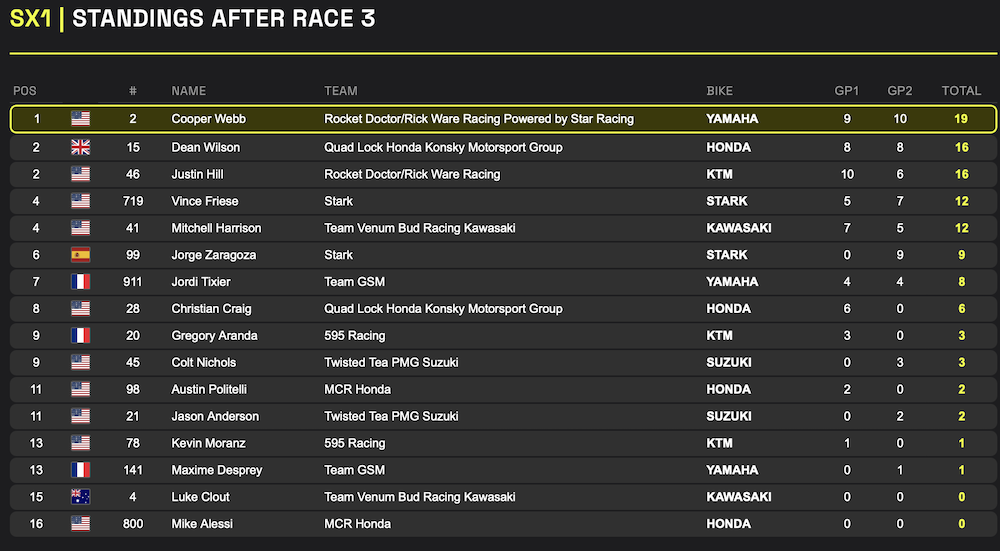Select rider name Colt Nichols

(x=203, y=362)
